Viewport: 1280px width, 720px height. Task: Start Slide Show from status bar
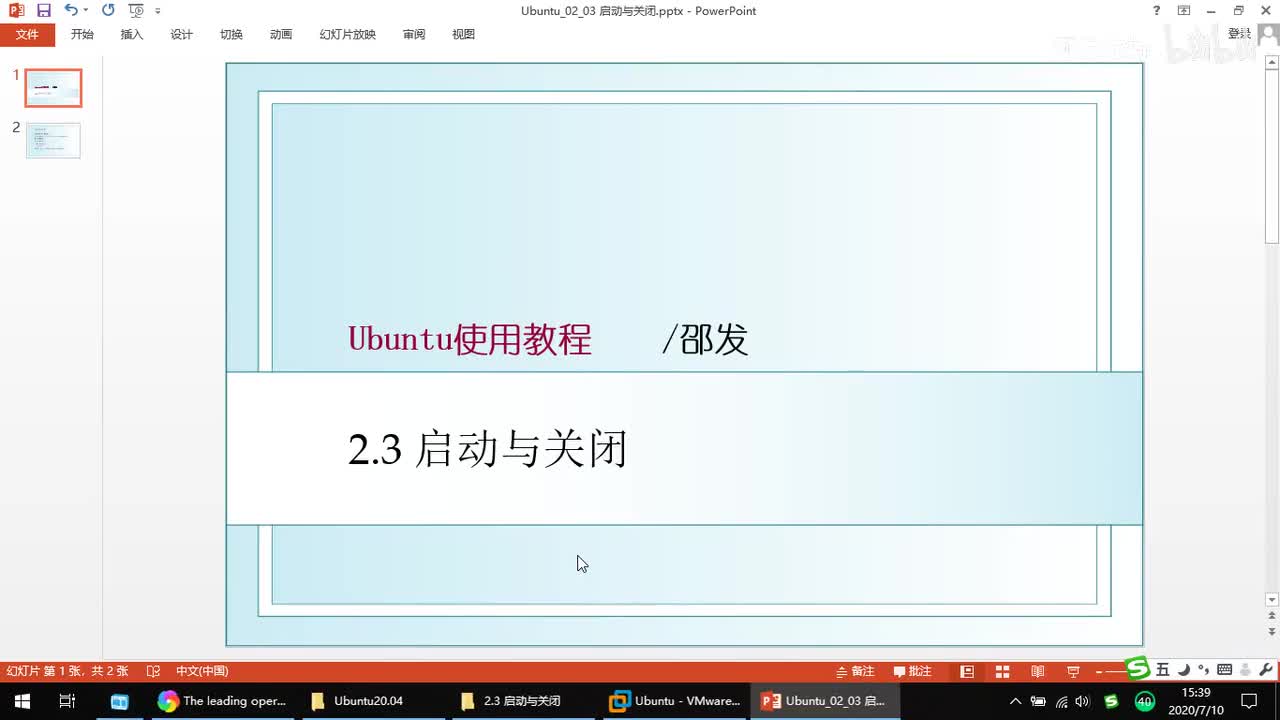(1073, 671)
